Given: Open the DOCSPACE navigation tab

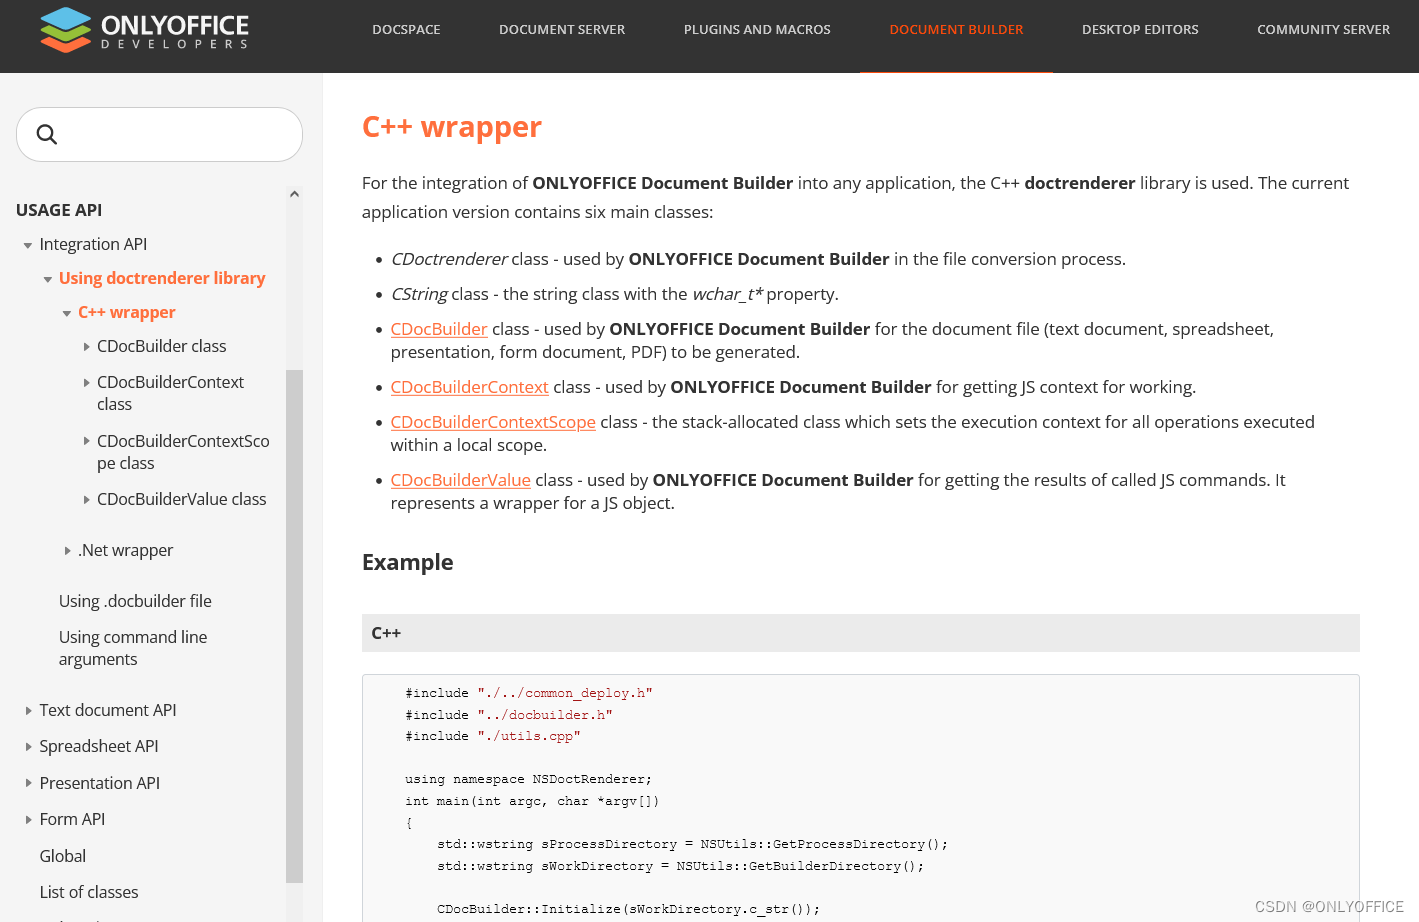Looking at the screenshot, I should click(x=406, y=30).
